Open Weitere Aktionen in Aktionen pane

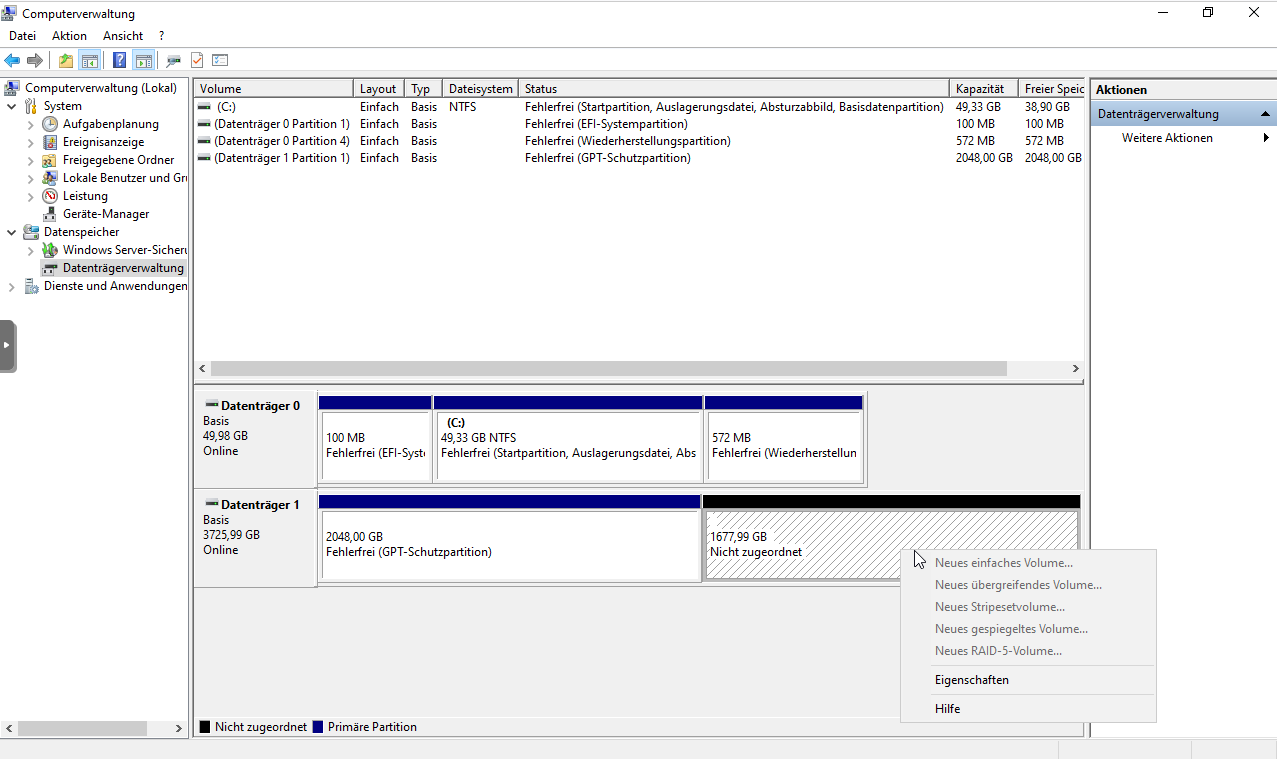pos(1183,138)
